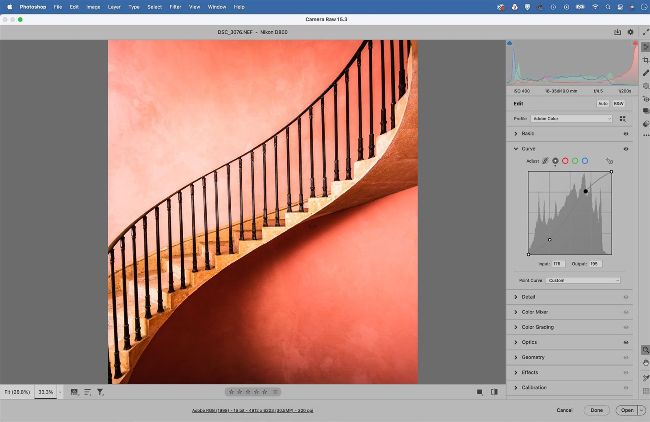
Task: Click the Cancel button
Action: tap(564, 410)
